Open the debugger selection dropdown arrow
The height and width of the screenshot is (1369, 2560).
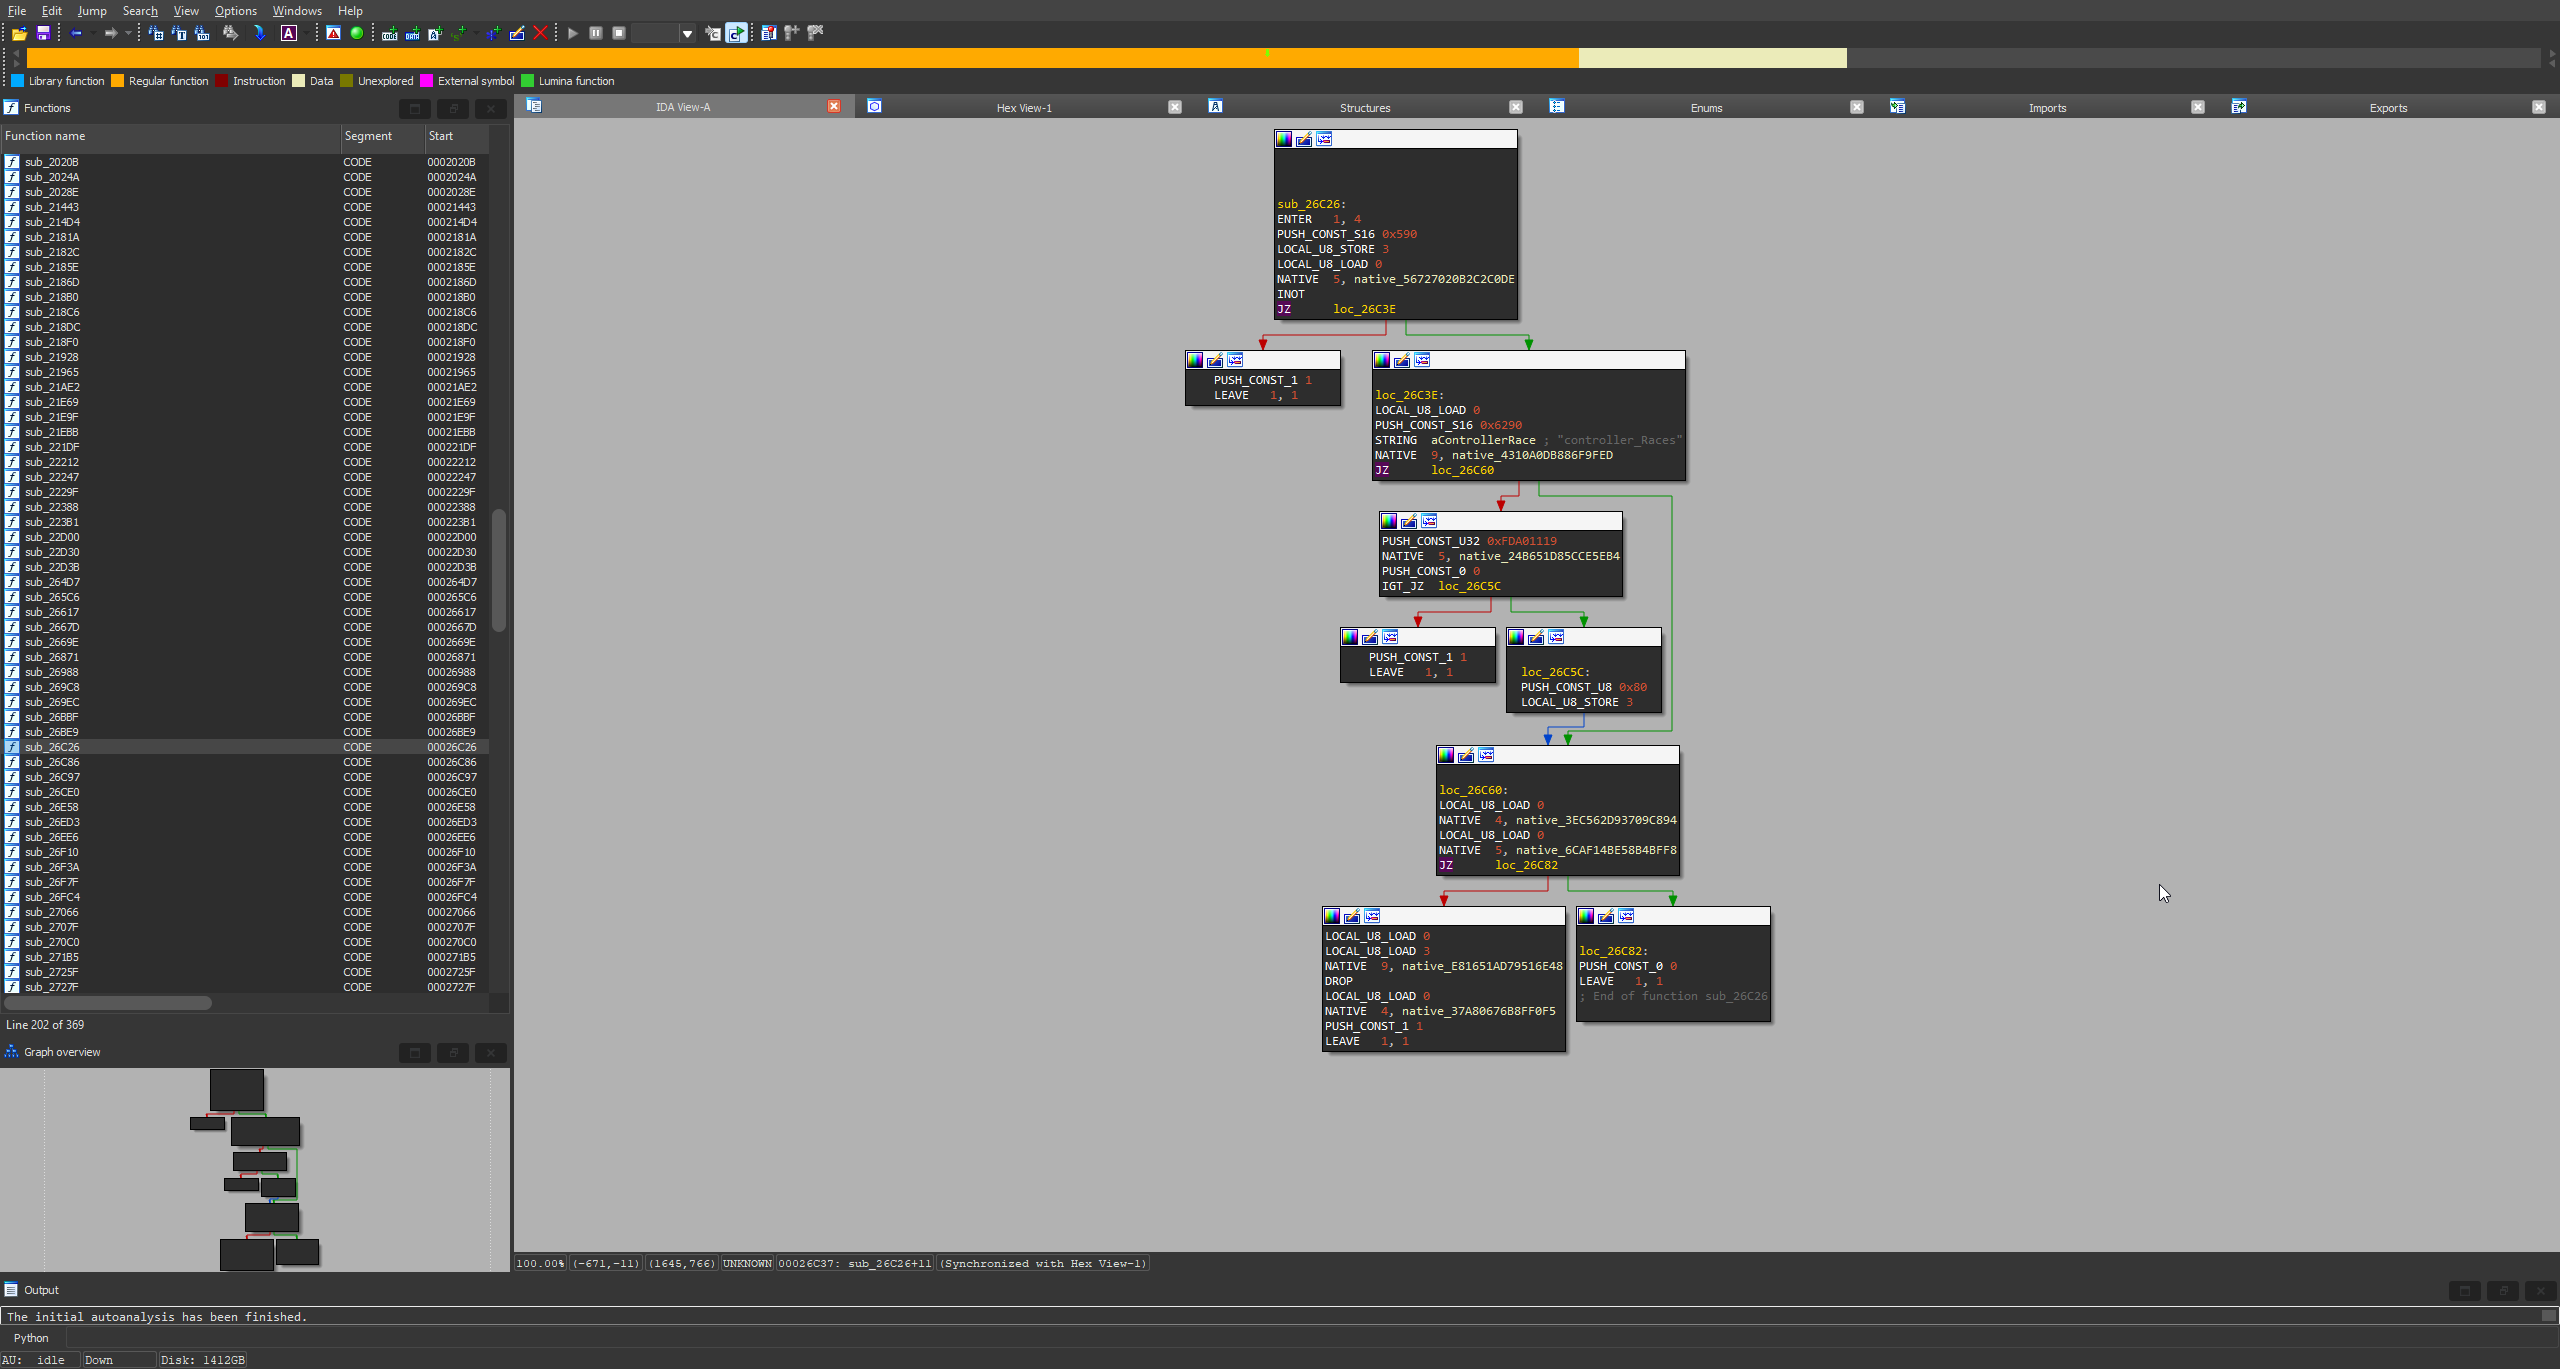tap(687, 34)
